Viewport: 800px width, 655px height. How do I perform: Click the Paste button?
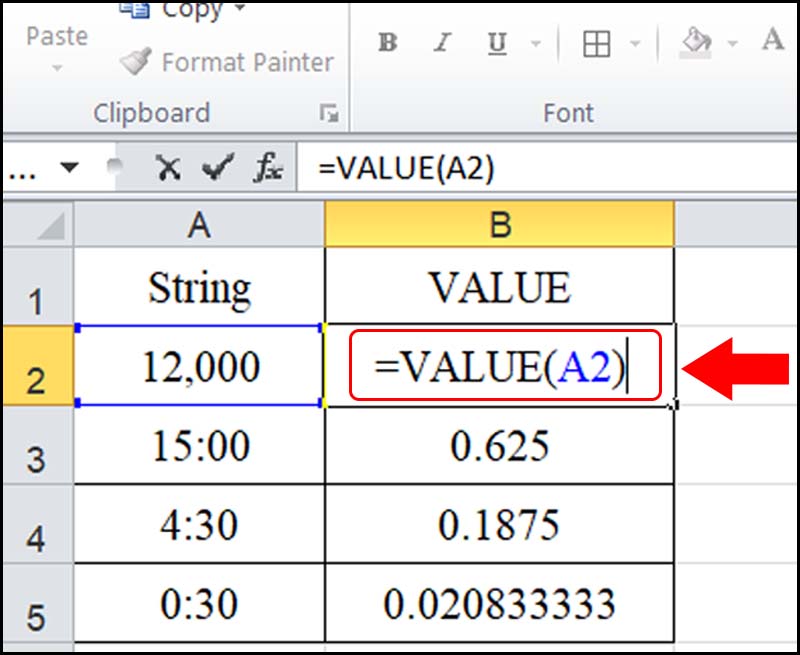point(57,36)
